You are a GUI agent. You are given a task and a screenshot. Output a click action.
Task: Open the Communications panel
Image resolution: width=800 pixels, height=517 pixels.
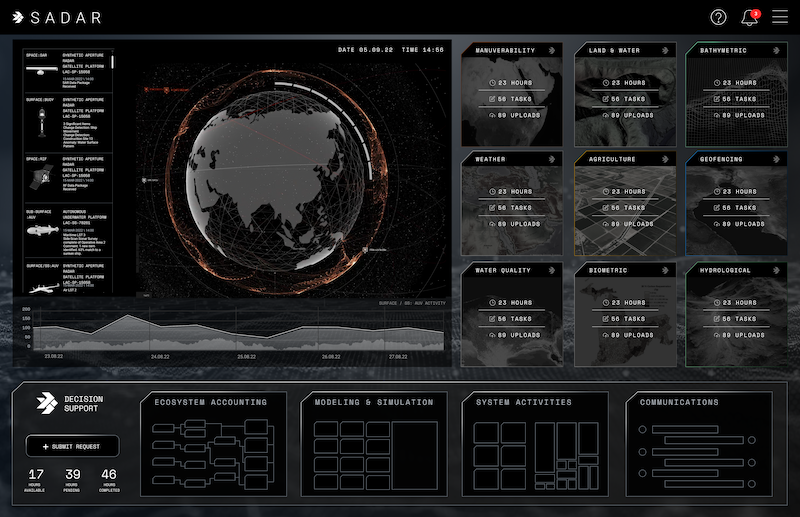(699, 444)
